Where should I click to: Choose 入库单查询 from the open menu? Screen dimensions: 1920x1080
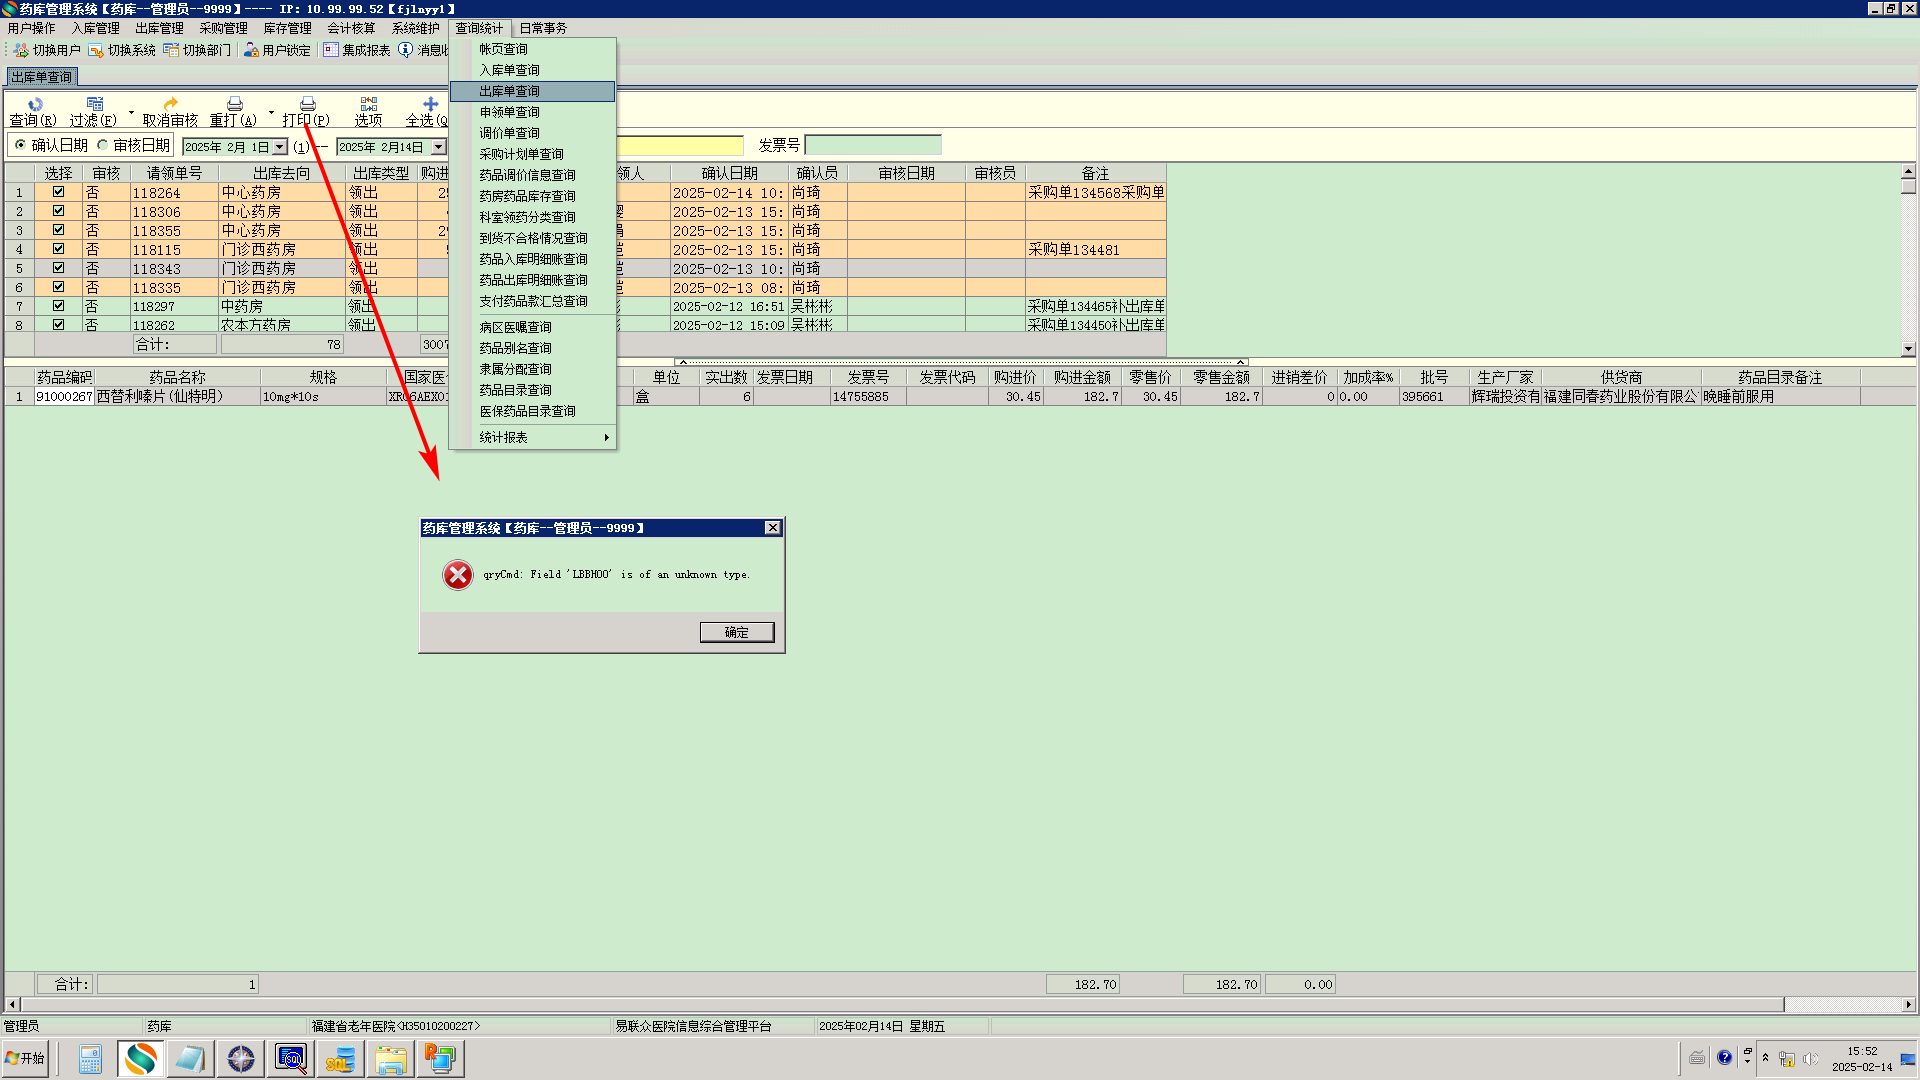pyautogui.click(x=509, y=70)
